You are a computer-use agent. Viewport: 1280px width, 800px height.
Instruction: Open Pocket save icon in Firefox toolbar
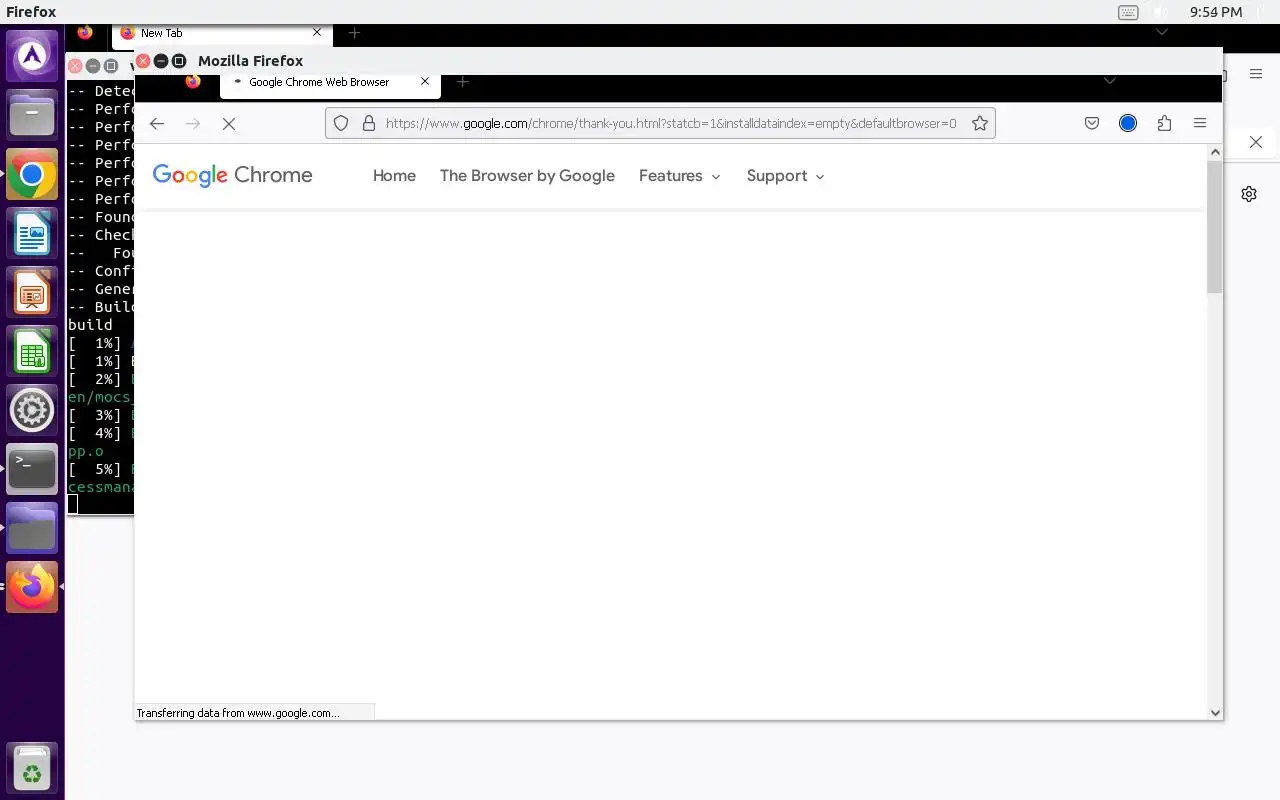[1092, 123]
